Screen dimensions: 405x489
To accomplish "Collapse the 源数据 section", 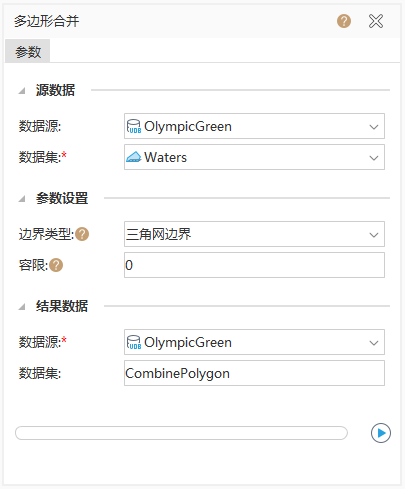I will 22,90.
